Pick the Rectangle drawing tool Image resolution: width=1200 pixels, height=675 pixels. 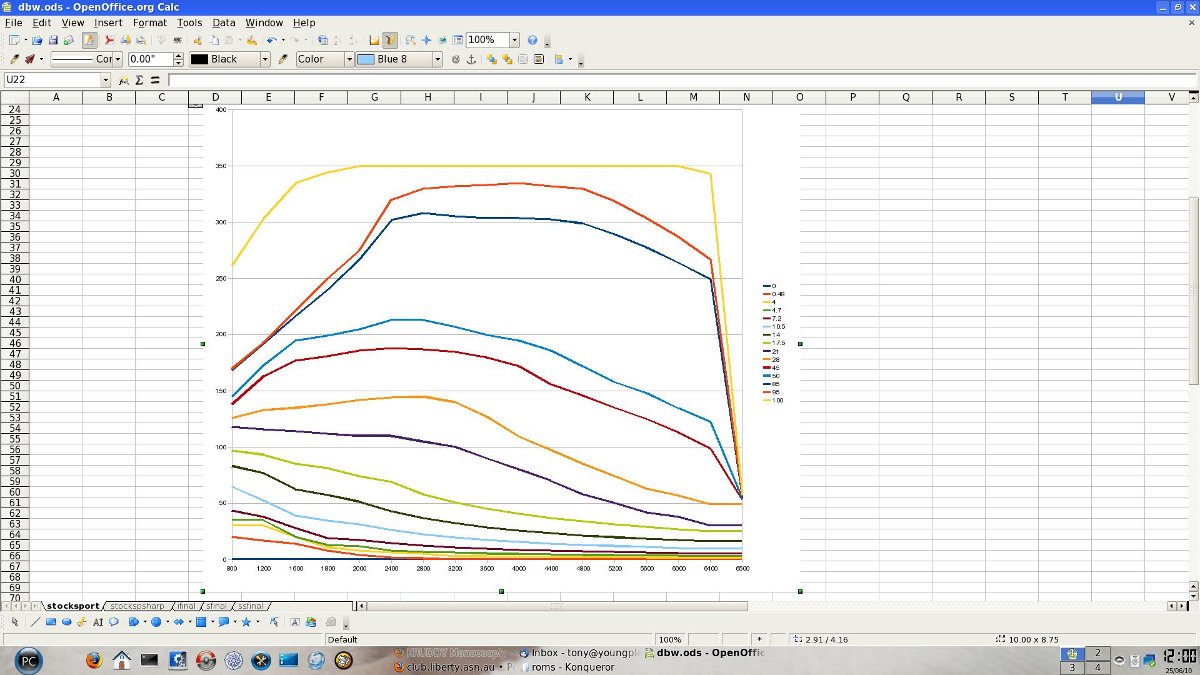(x=51, y=622)
